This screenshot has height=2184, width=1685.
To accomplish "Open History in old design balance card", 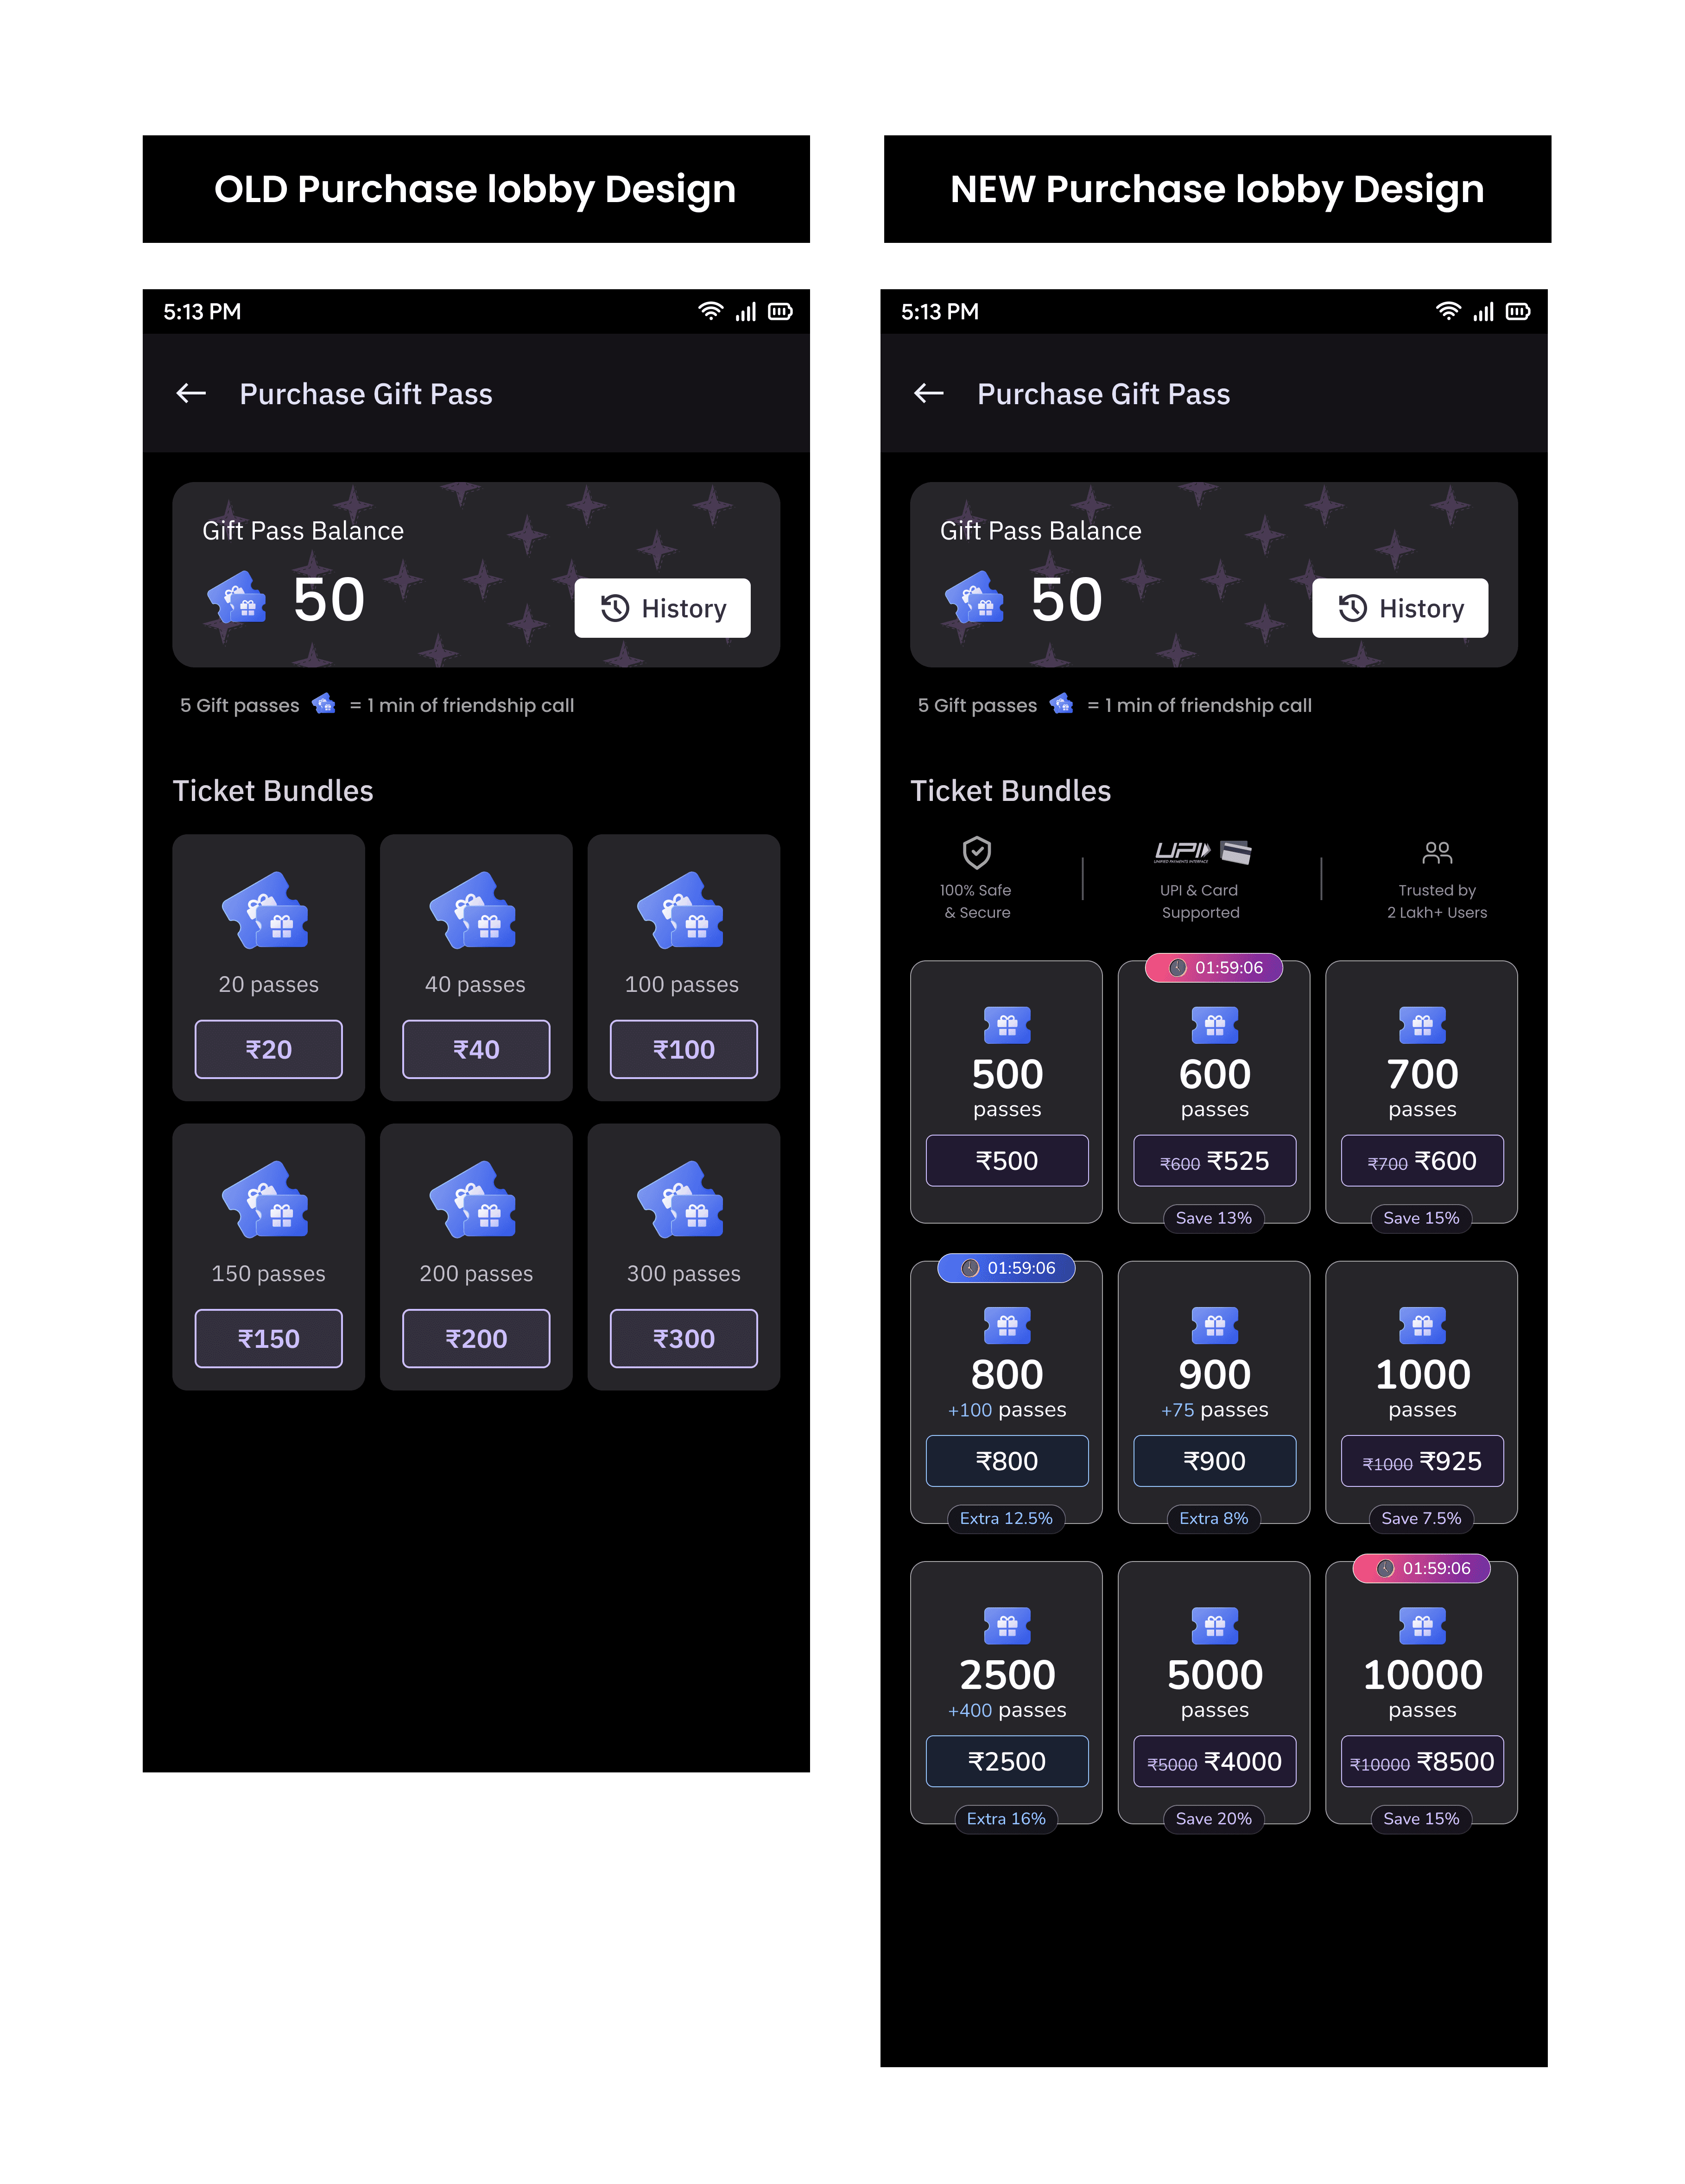I will [662, 608].
